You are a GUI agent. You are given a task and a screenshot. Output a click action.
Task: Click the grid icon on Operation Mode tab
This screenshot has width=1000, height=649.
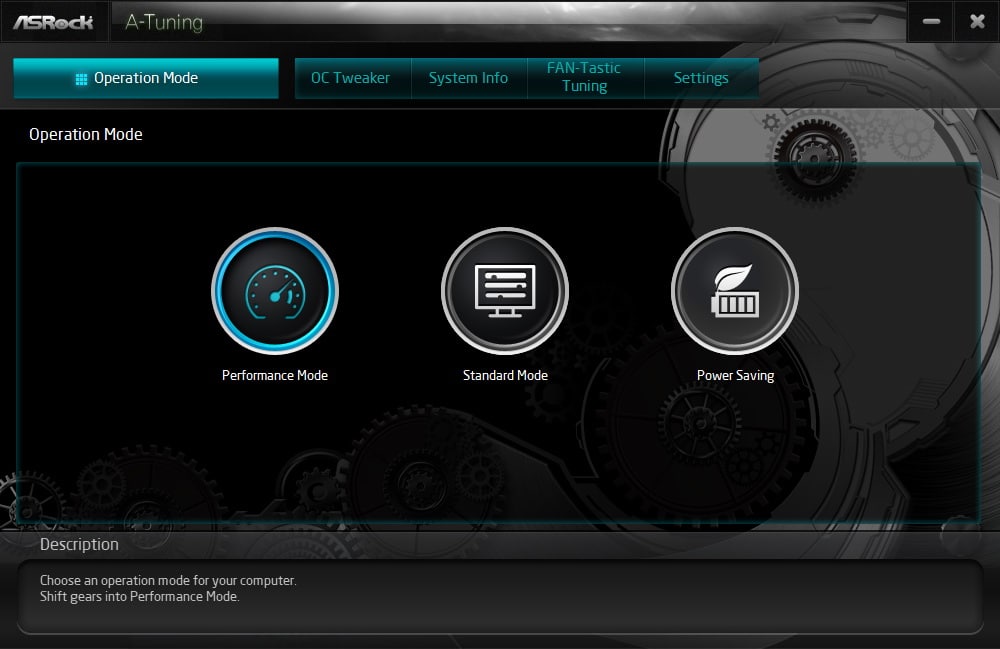pyautogui.click(x=82, y=79)
